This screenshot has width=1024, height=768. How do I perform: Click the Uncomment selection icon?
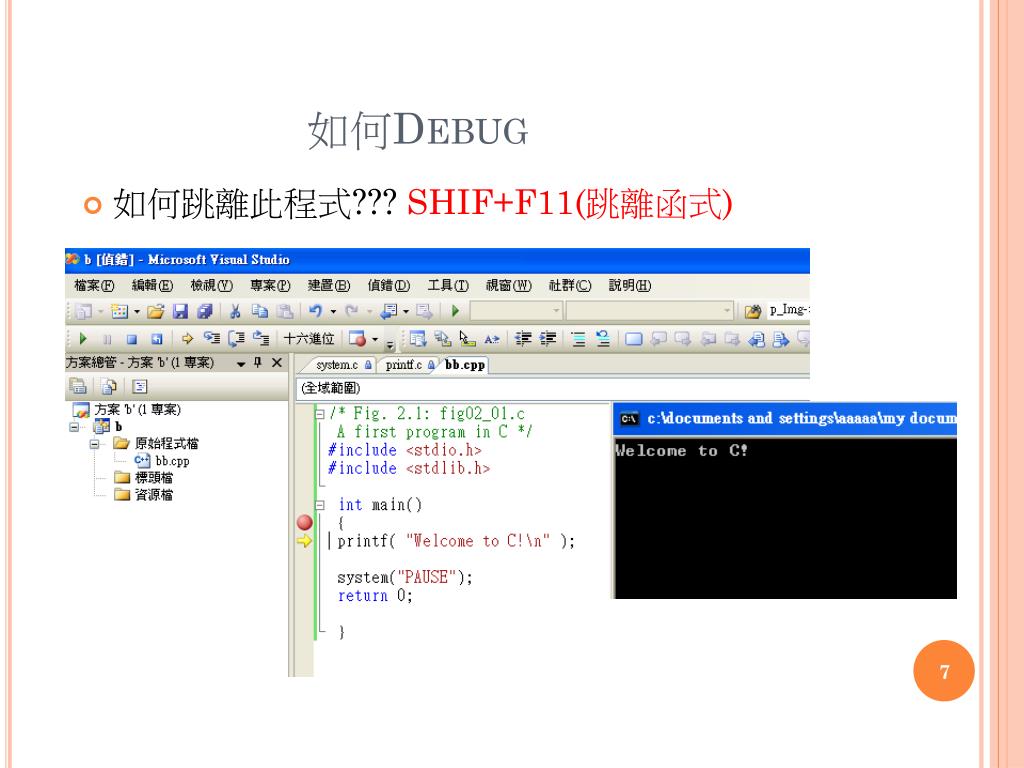(602, 338)
